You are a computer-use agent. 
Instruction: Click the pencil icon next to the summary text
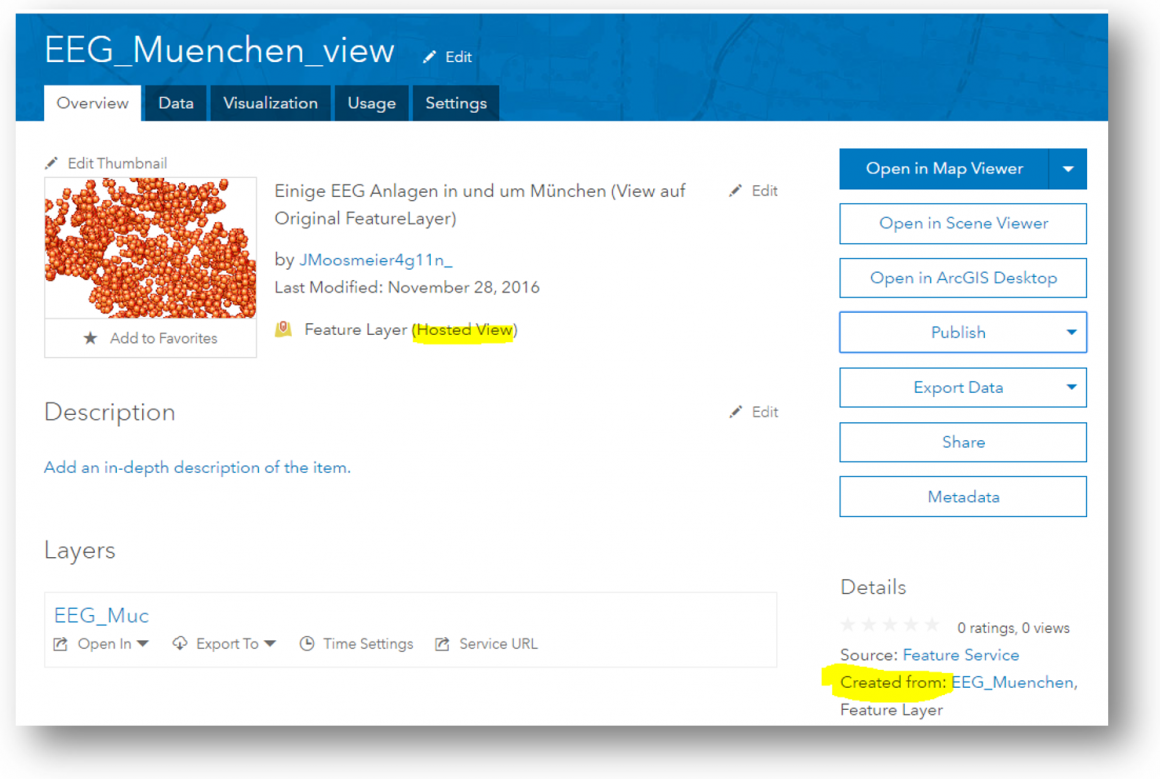pyautogui.click(x=735, y=191)
